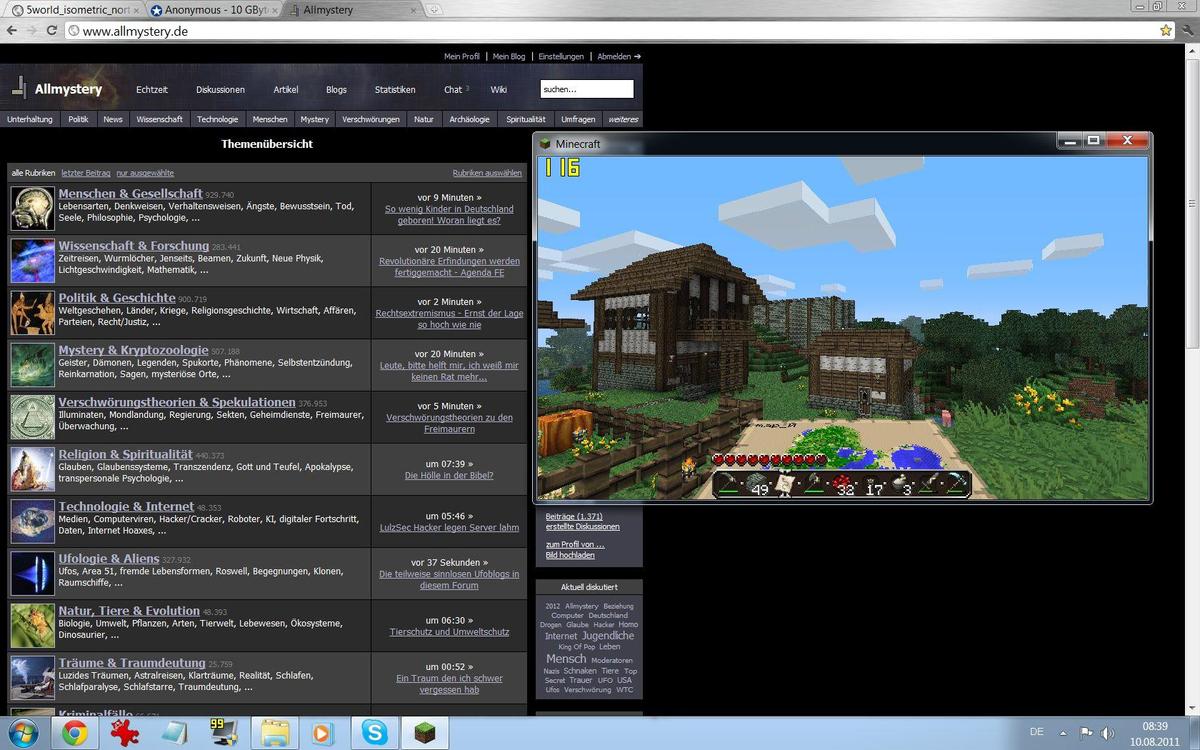
Task: Open the Einstellungen link
Action: (562, 57)
